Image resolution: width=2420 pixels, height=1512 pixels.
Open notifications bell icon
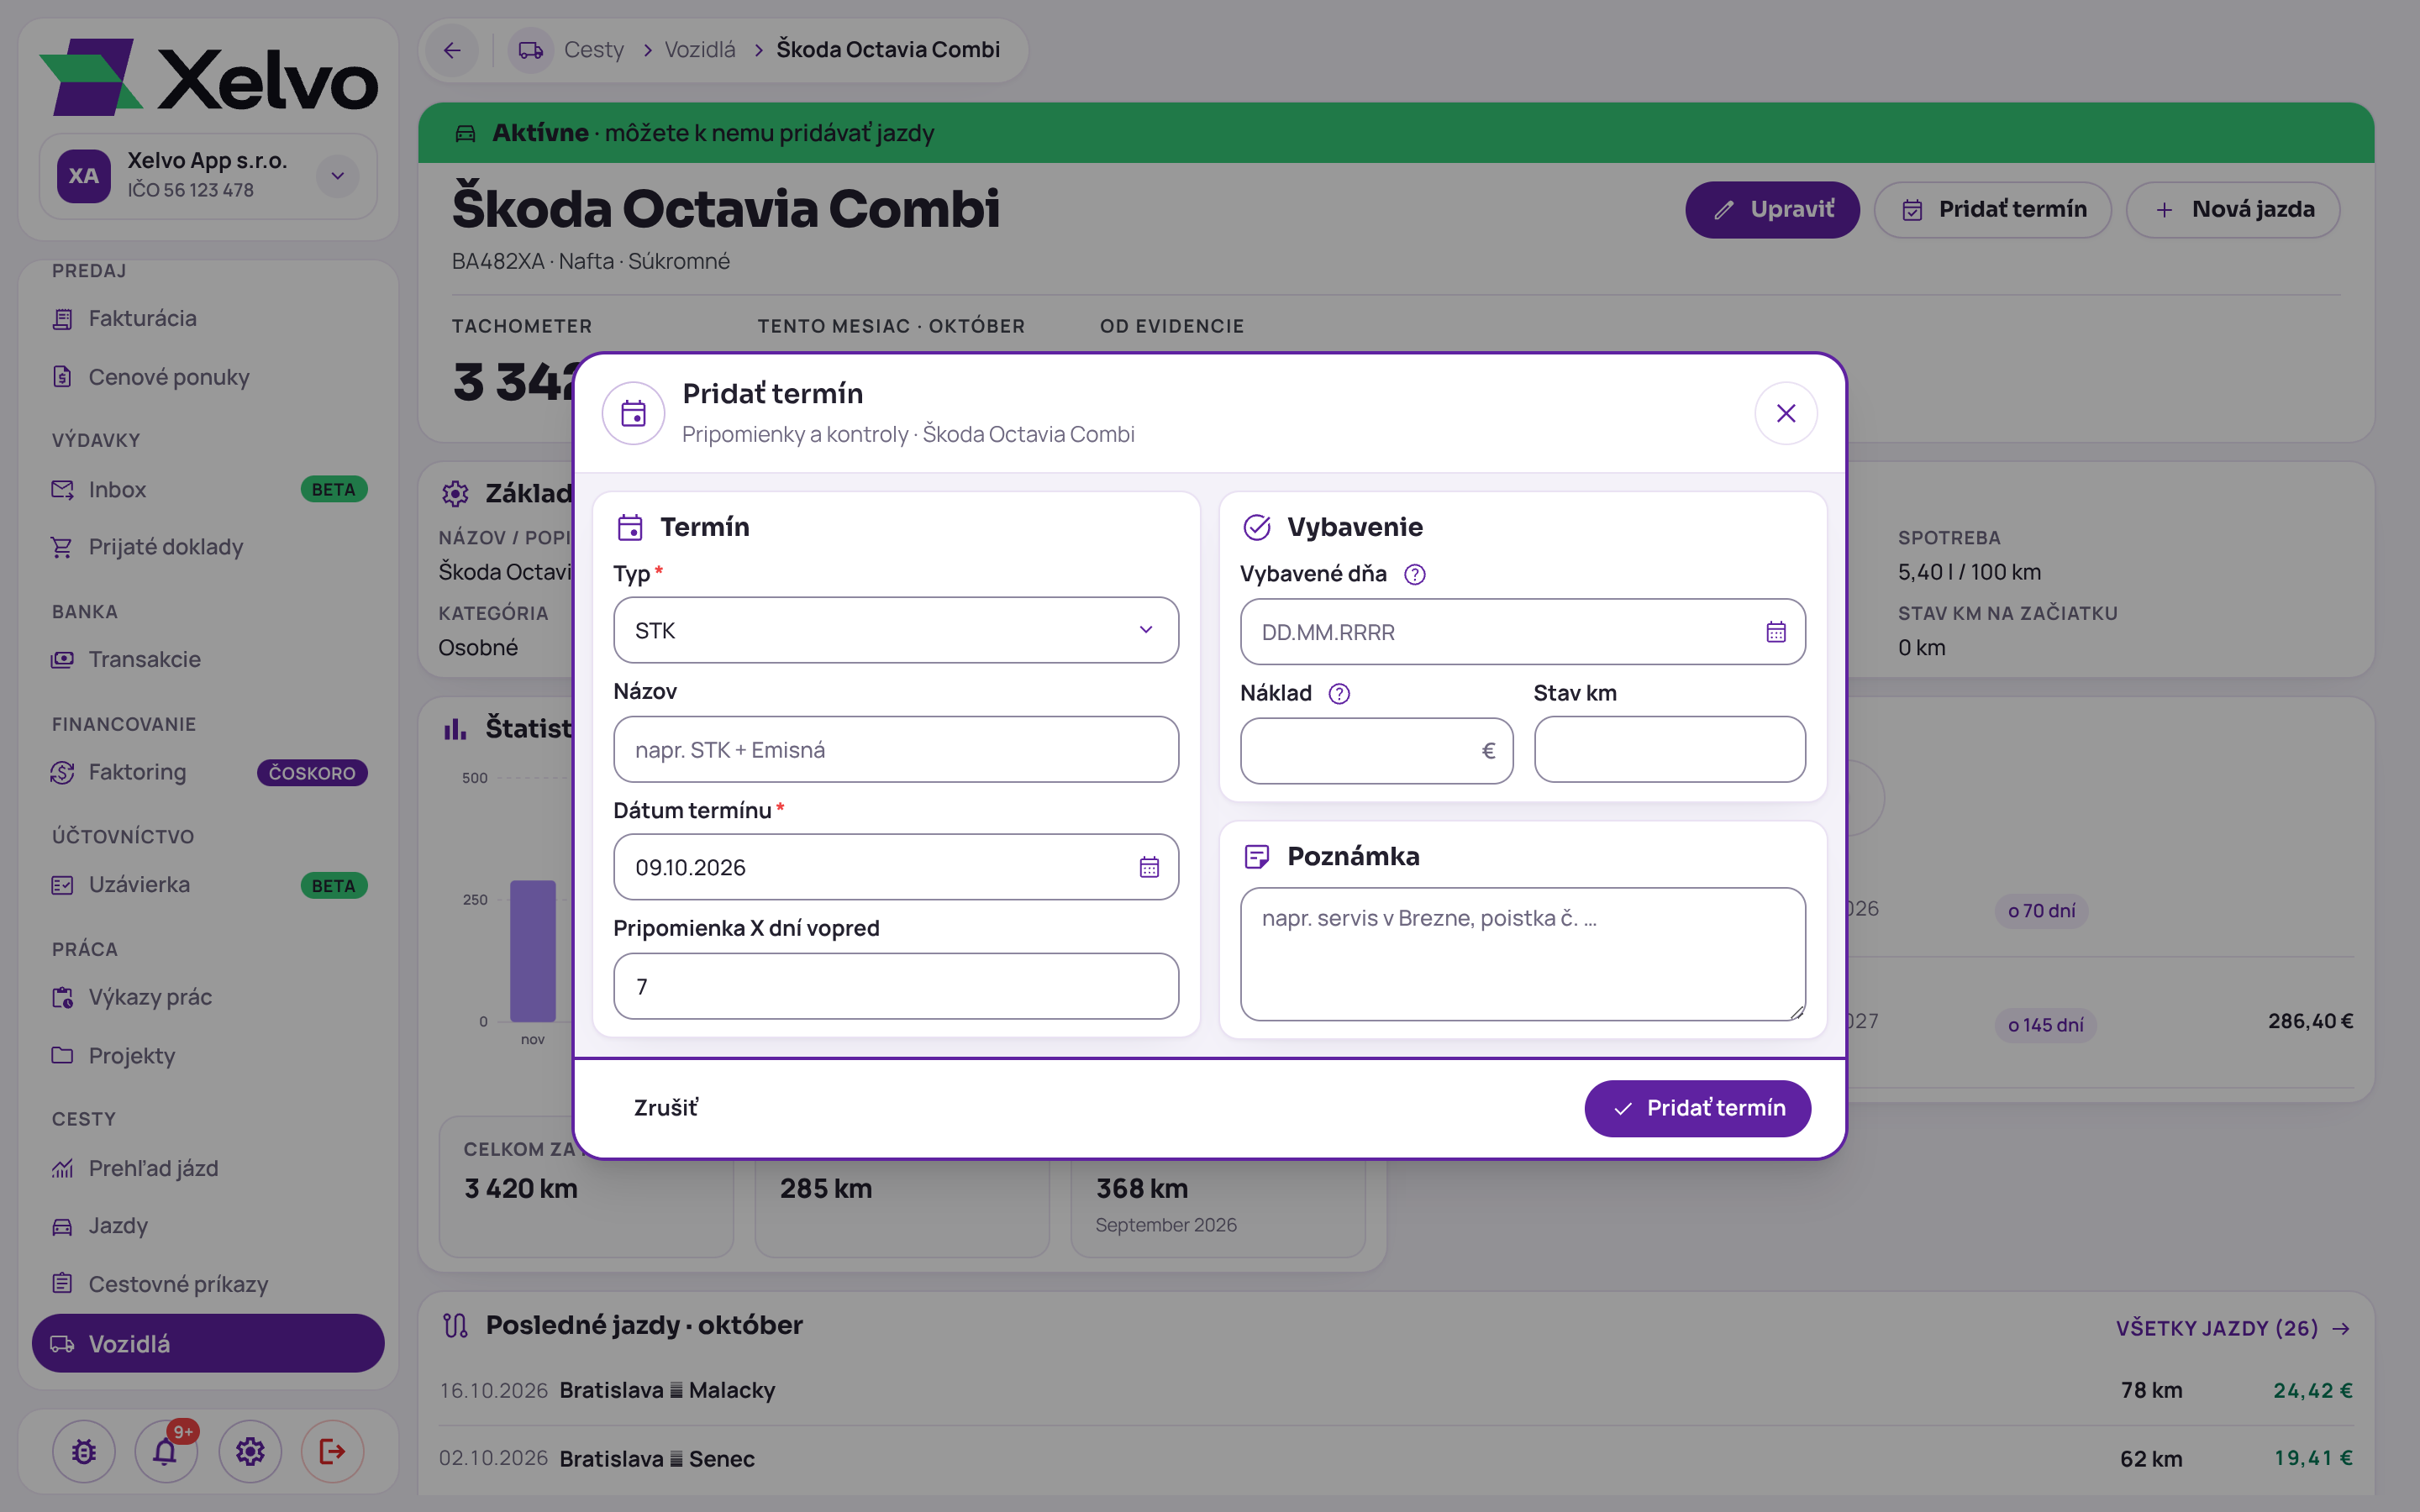pyautogui.click(x=166, y=1451)
